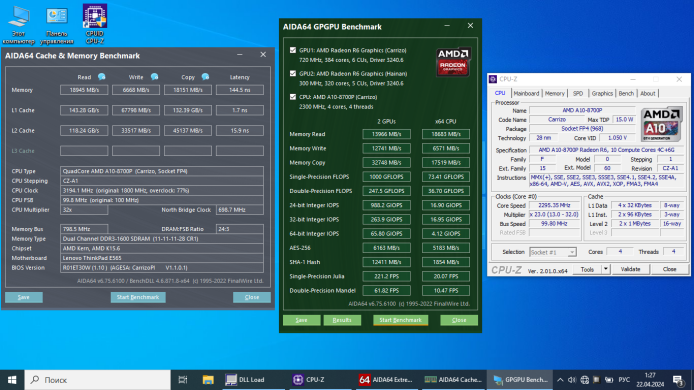Screen dimensions: 694x390
Task: Click the РУС input language indicator
Action: coord(624,380)
